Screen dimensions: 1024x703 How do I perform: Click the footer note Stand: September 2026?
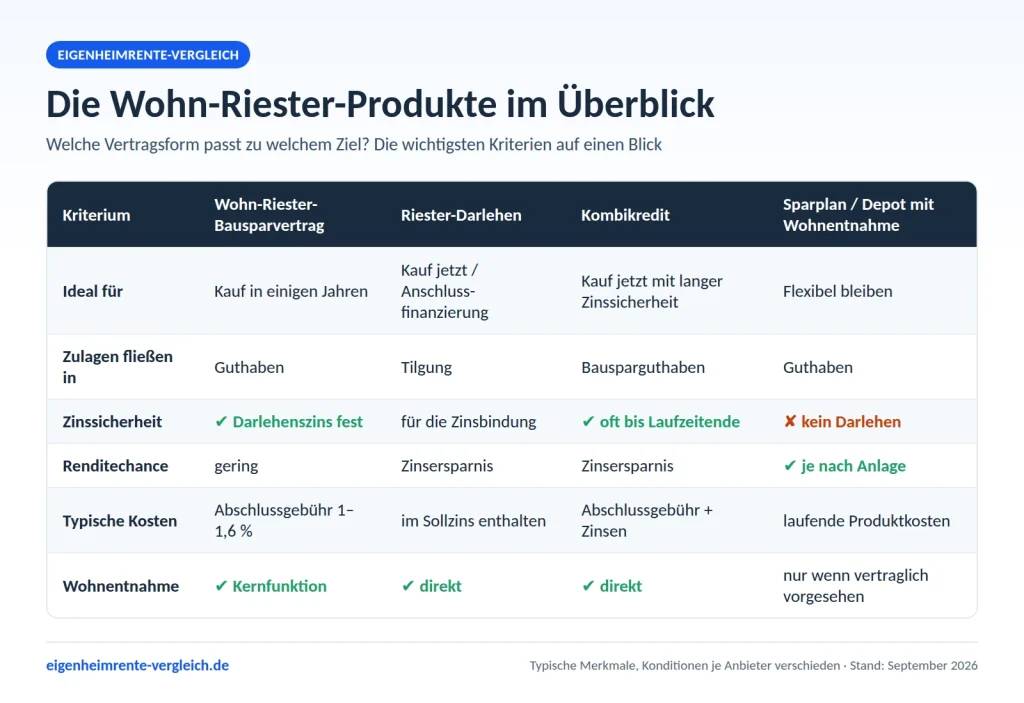[x=913, y=666]
